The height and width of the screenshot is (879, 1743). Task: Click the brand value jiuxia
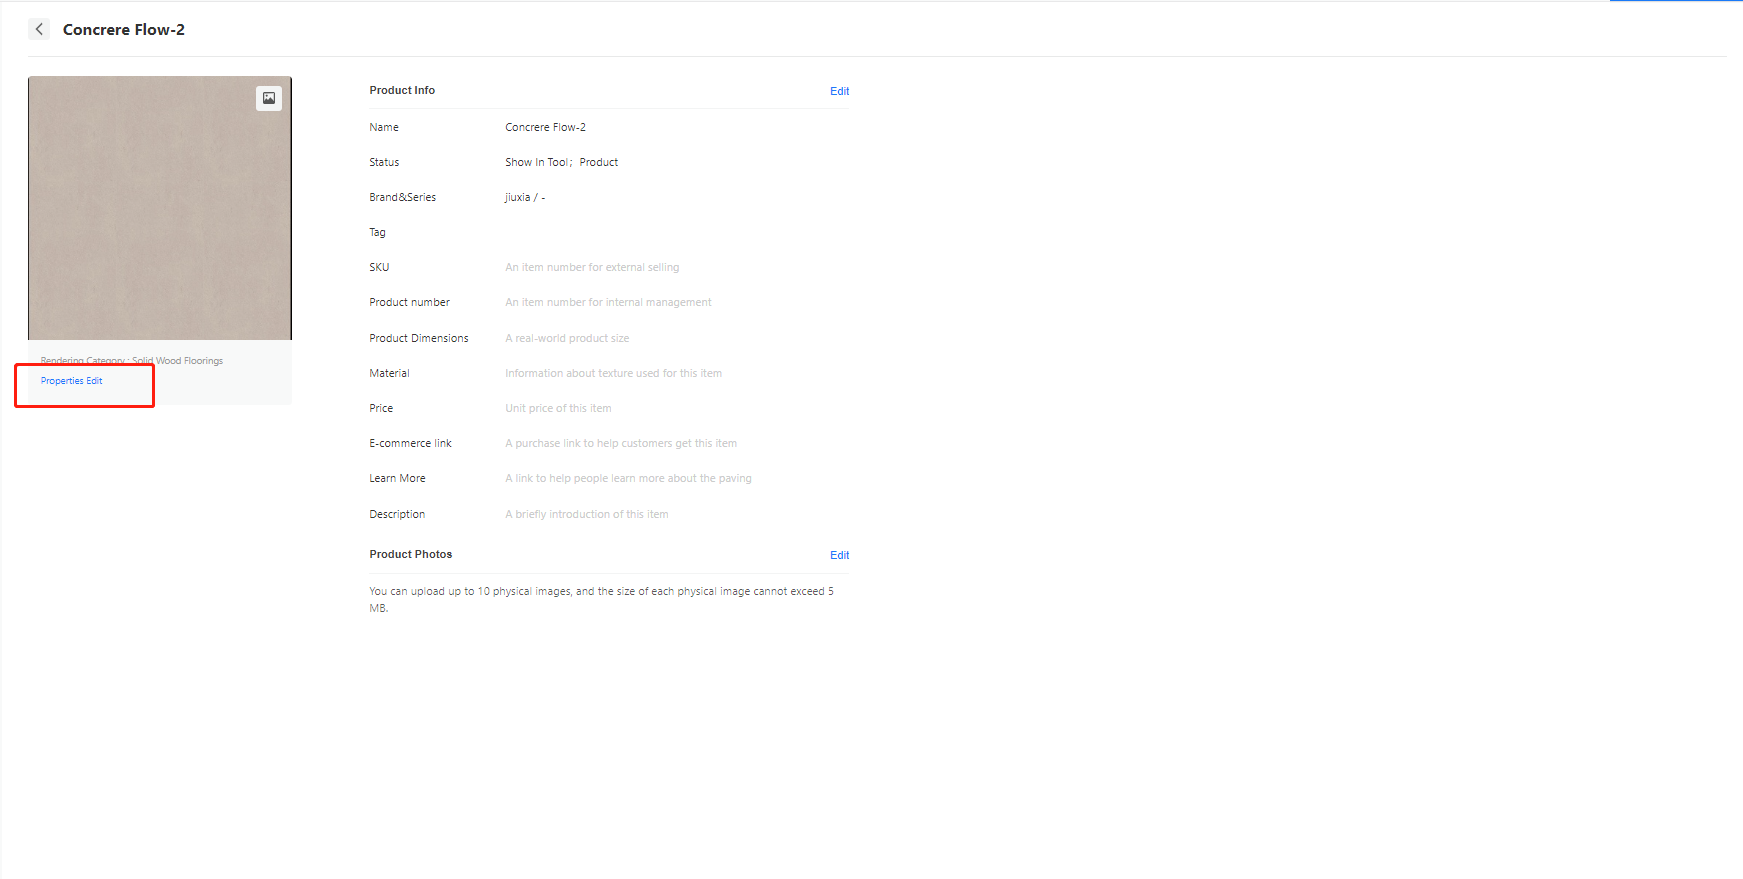(x=518, y=197)
